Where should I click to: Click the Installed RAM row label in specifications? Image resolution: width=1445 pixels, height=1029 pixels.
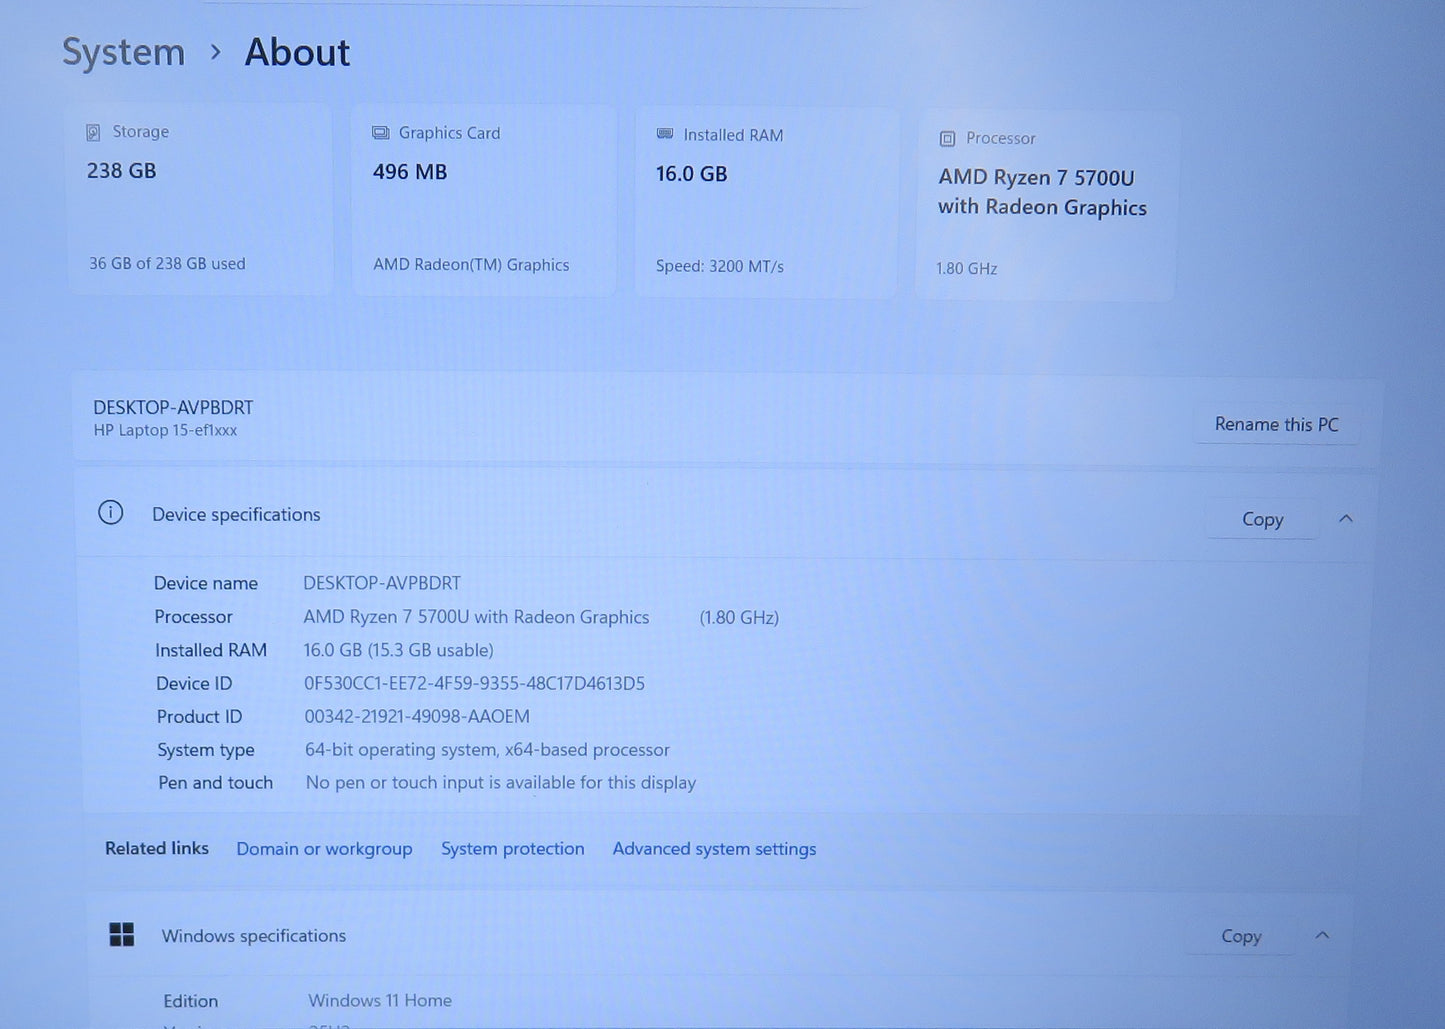point(211,650)
